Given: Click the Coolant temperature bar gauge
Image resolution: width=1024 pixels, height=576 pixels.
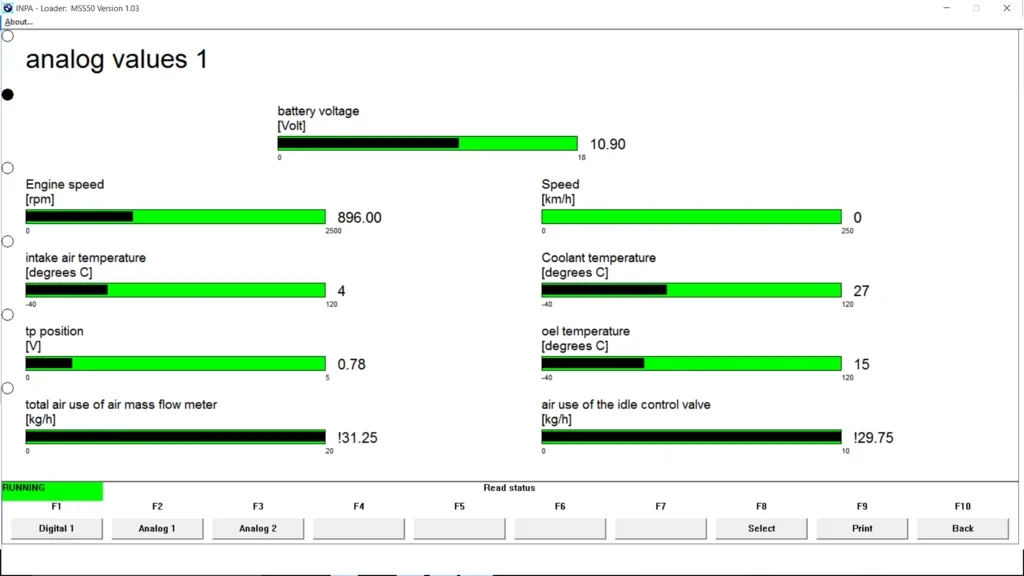Looking at the screenshot, I should click(691, 290).
